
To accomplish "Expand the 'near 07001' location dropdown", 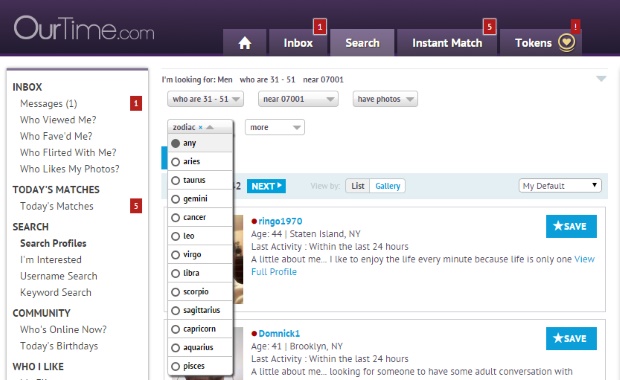I will pos(298,99).
